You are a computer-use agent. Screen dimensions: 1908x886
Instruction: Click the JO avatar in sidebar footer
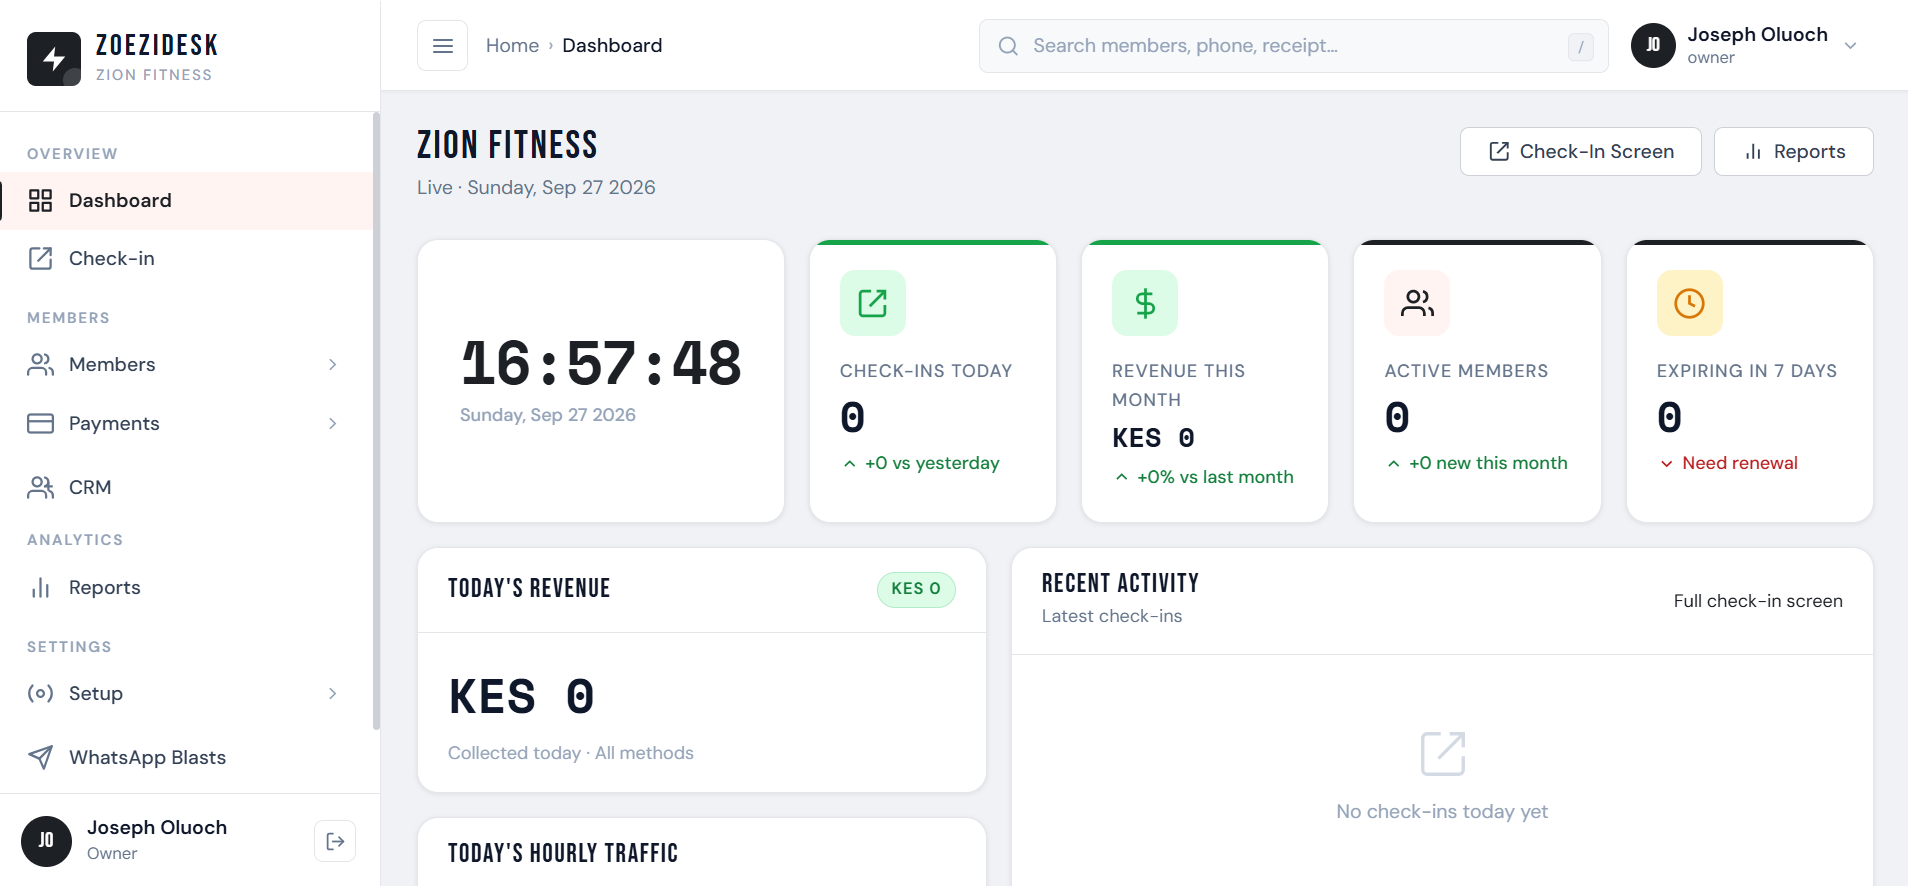pos(46,841)
